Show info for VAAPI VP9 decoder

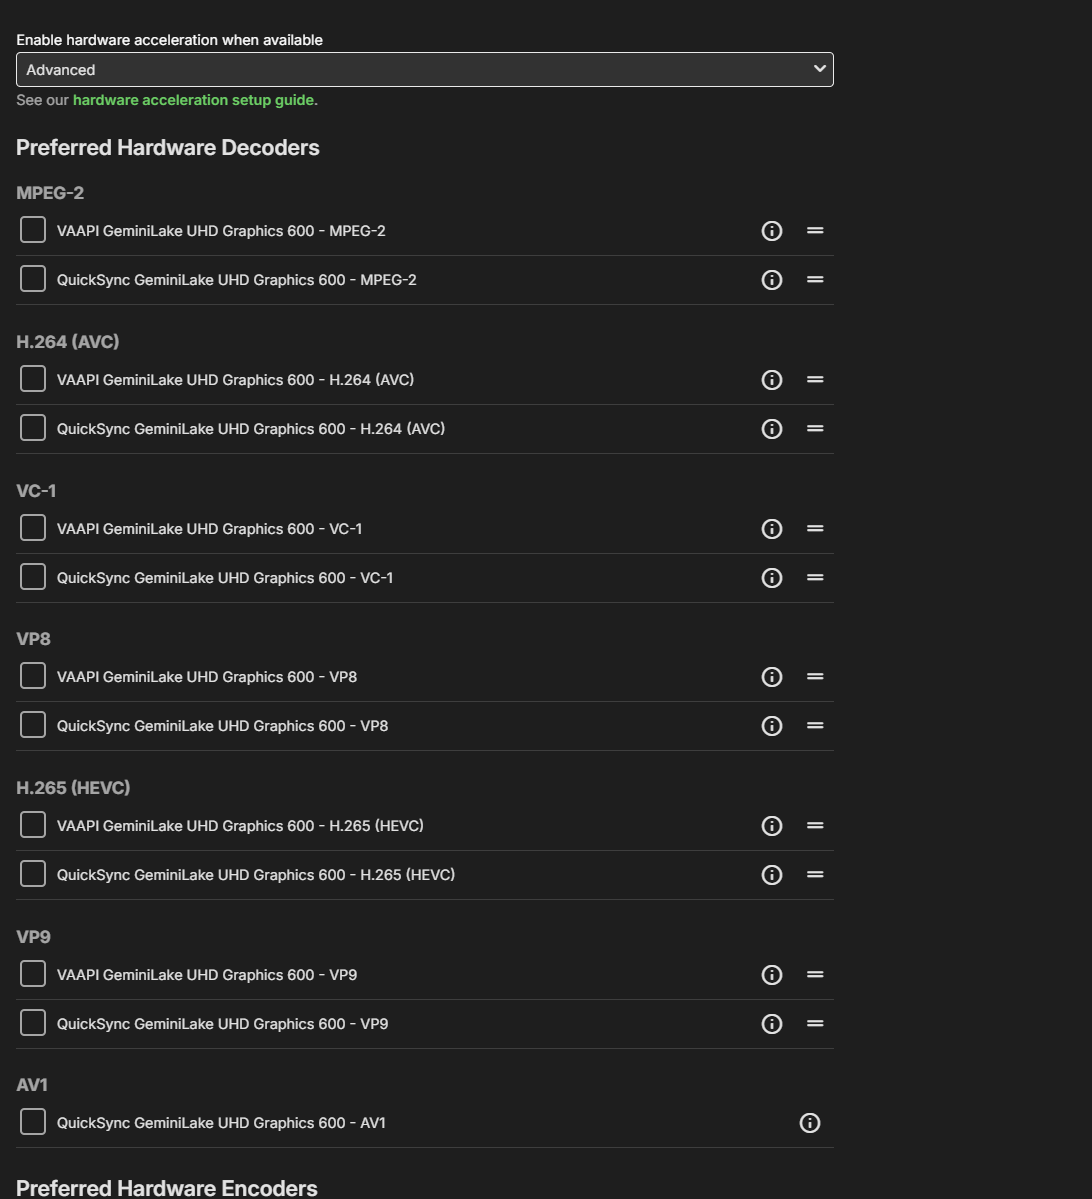pos(772,975)
